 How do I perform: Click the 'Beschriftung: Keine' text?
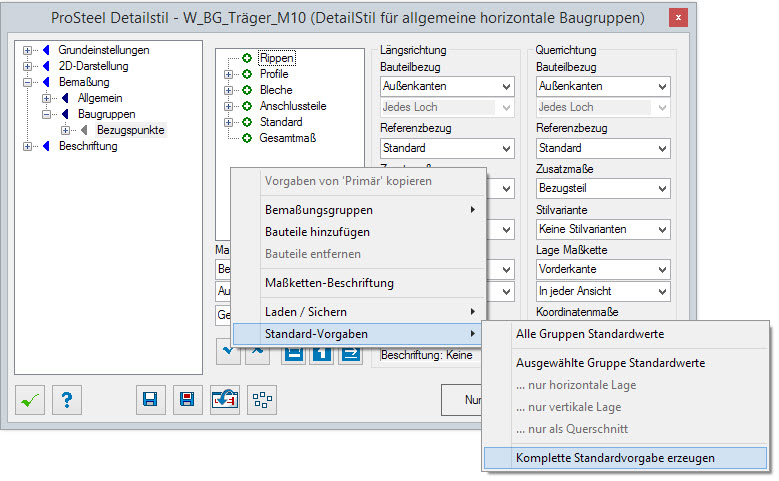tap(426, 355)
